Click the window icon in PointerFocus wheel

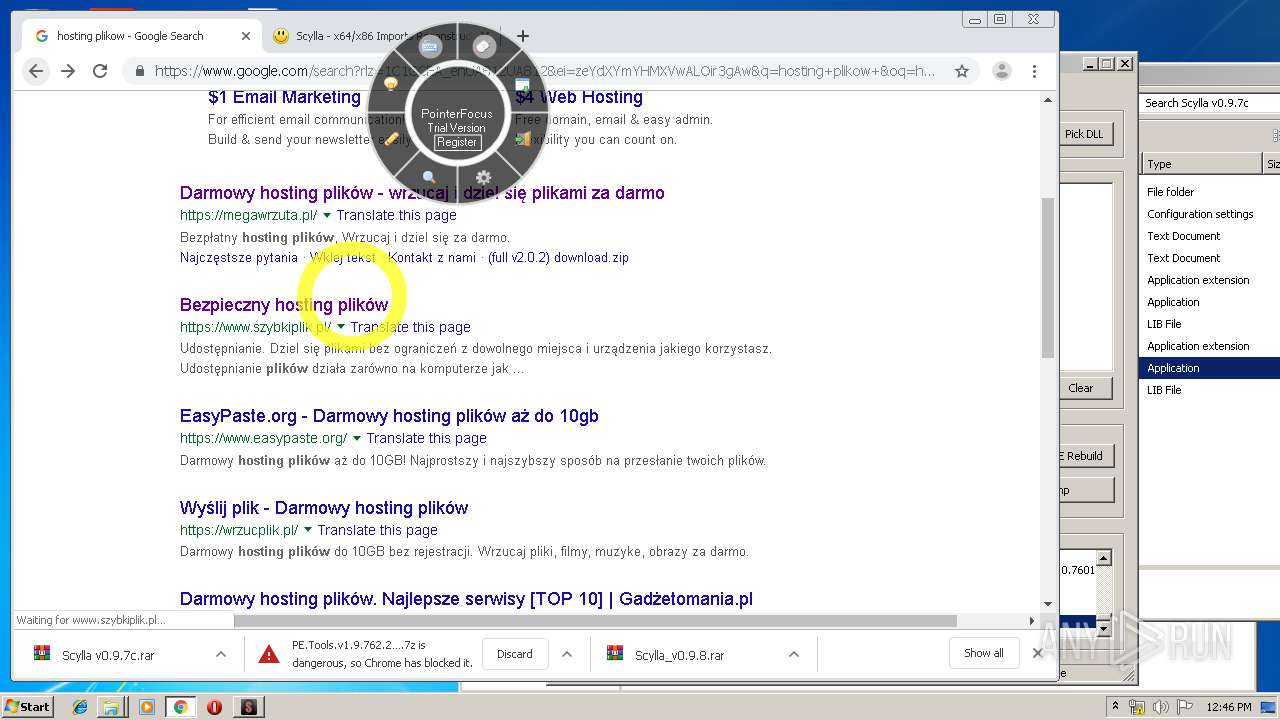pyautogui.click(x=522, y=85)
